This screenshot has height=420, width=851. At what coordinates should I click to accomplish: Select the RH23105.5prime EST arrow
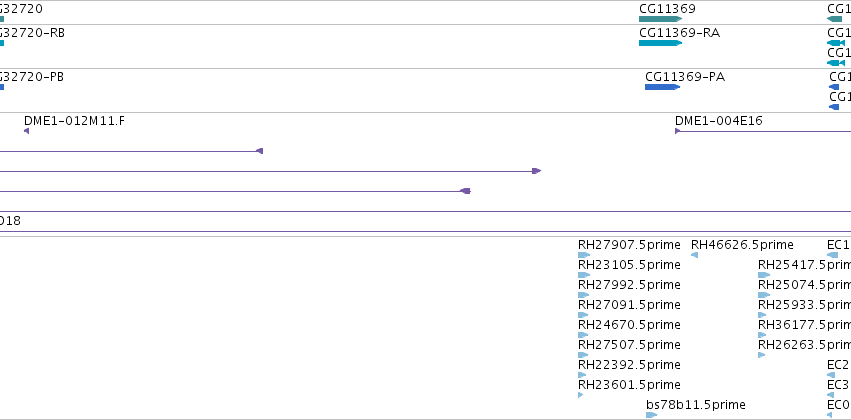click(584, 275)
